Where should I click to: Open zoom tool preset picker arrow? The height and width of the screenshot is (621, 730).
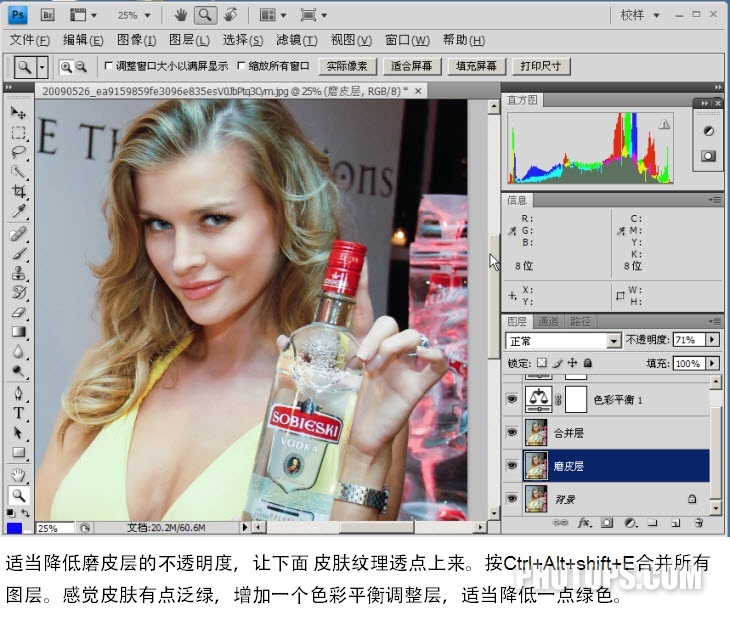pyautogui.click(x=42, y=68)
